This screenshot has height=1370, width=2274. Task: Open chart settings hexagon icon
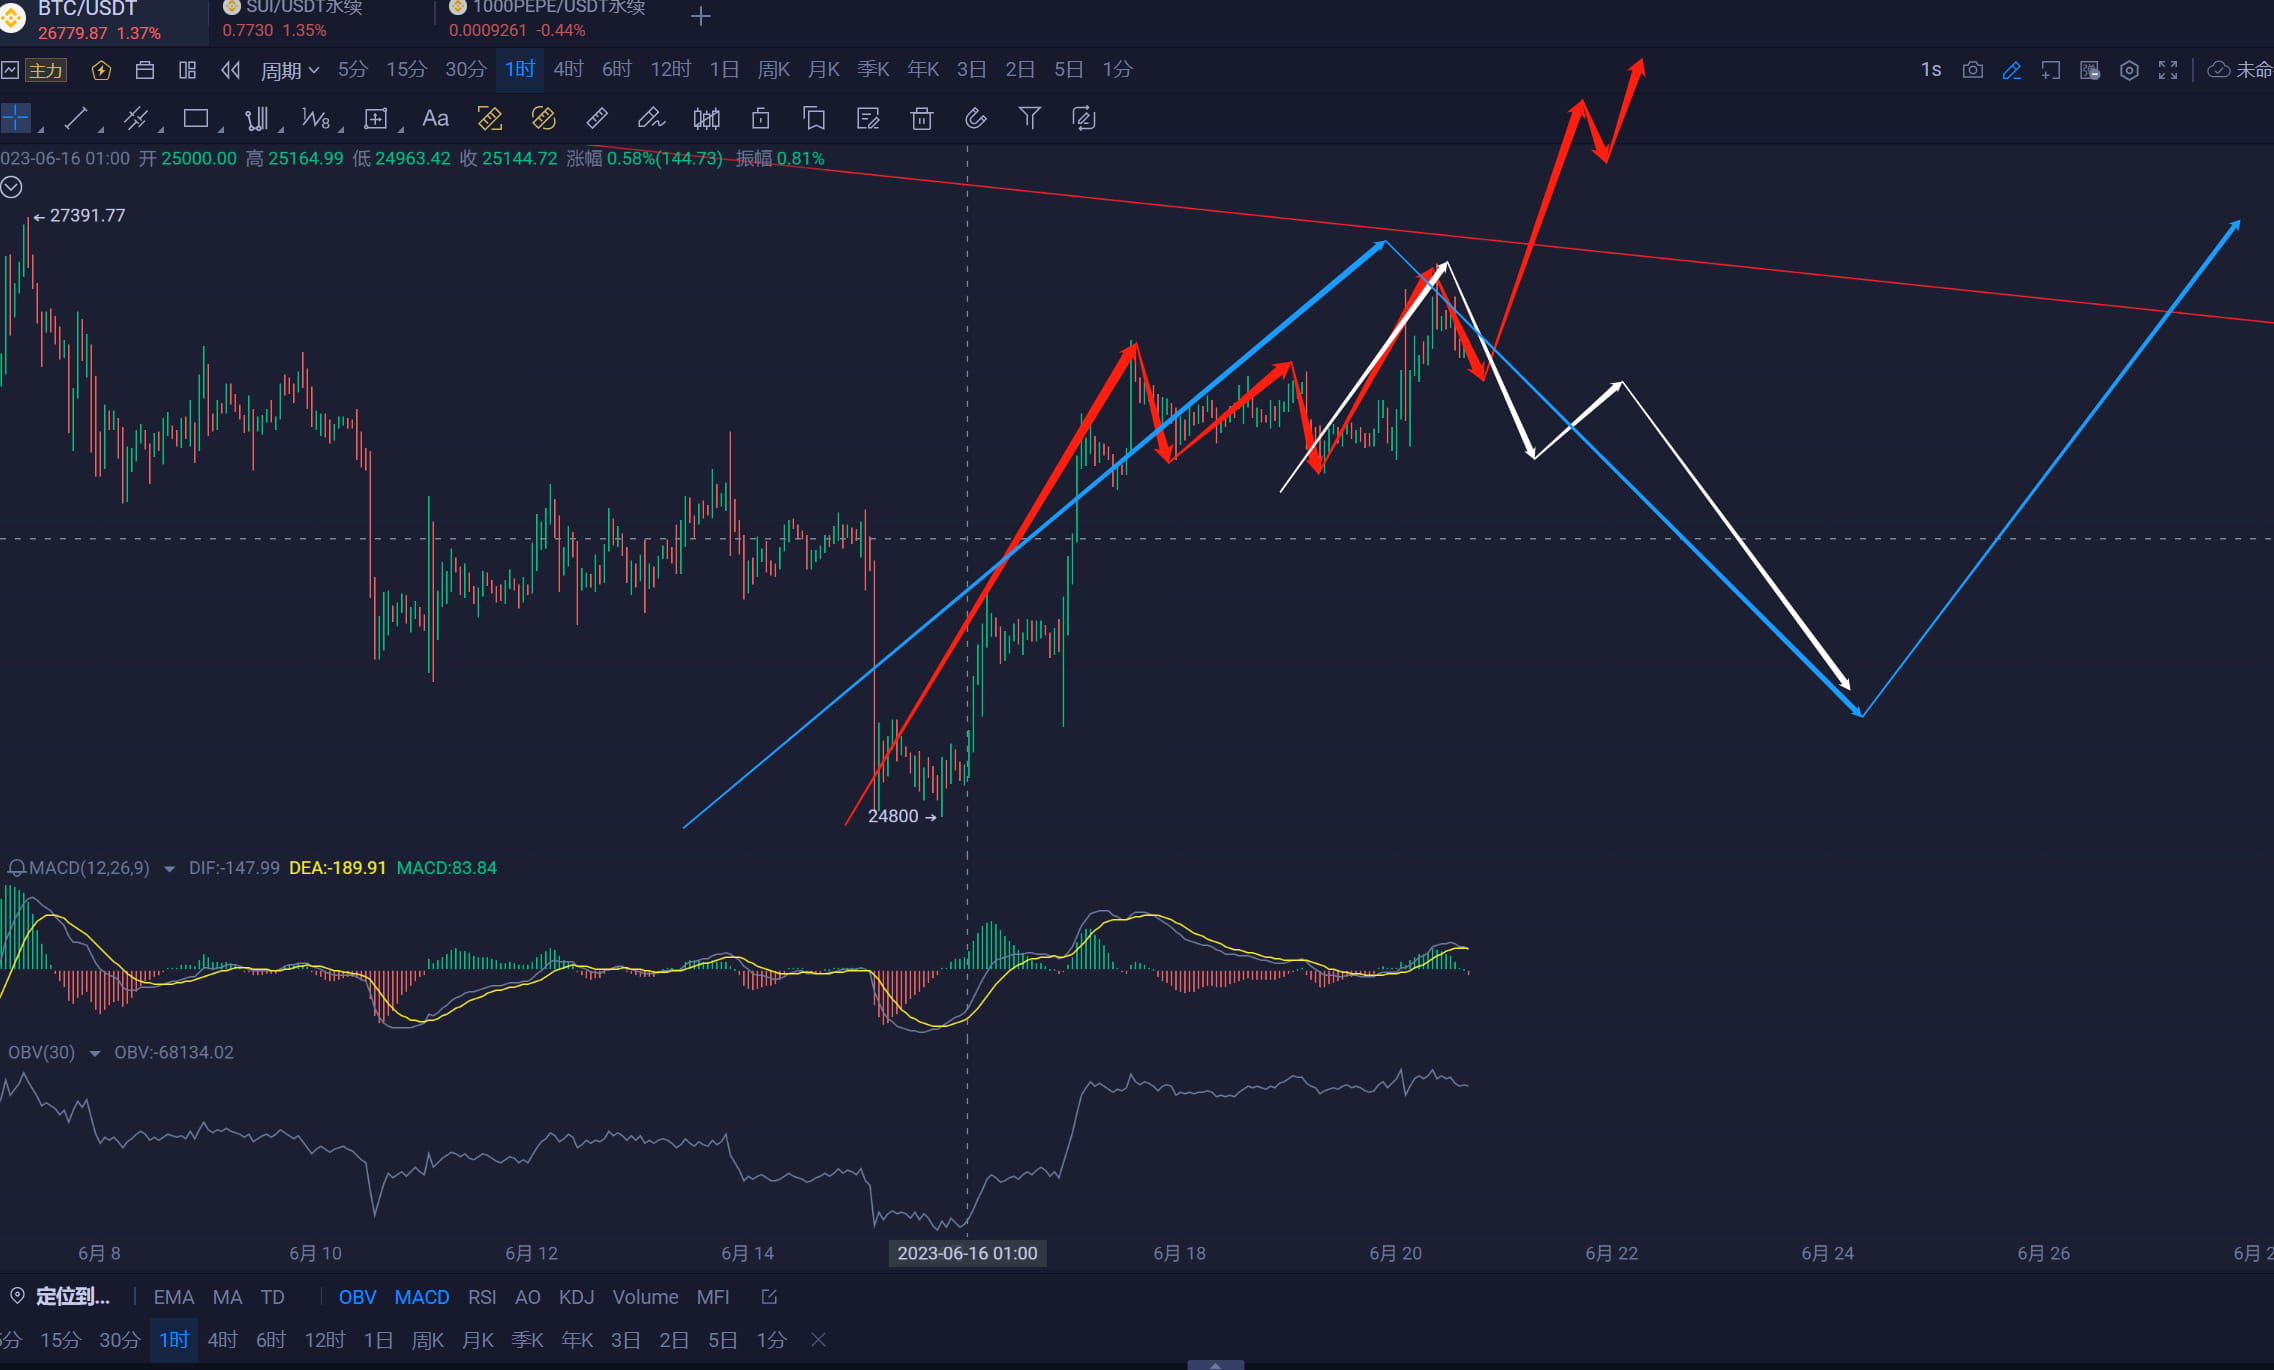click(2129, 70)
